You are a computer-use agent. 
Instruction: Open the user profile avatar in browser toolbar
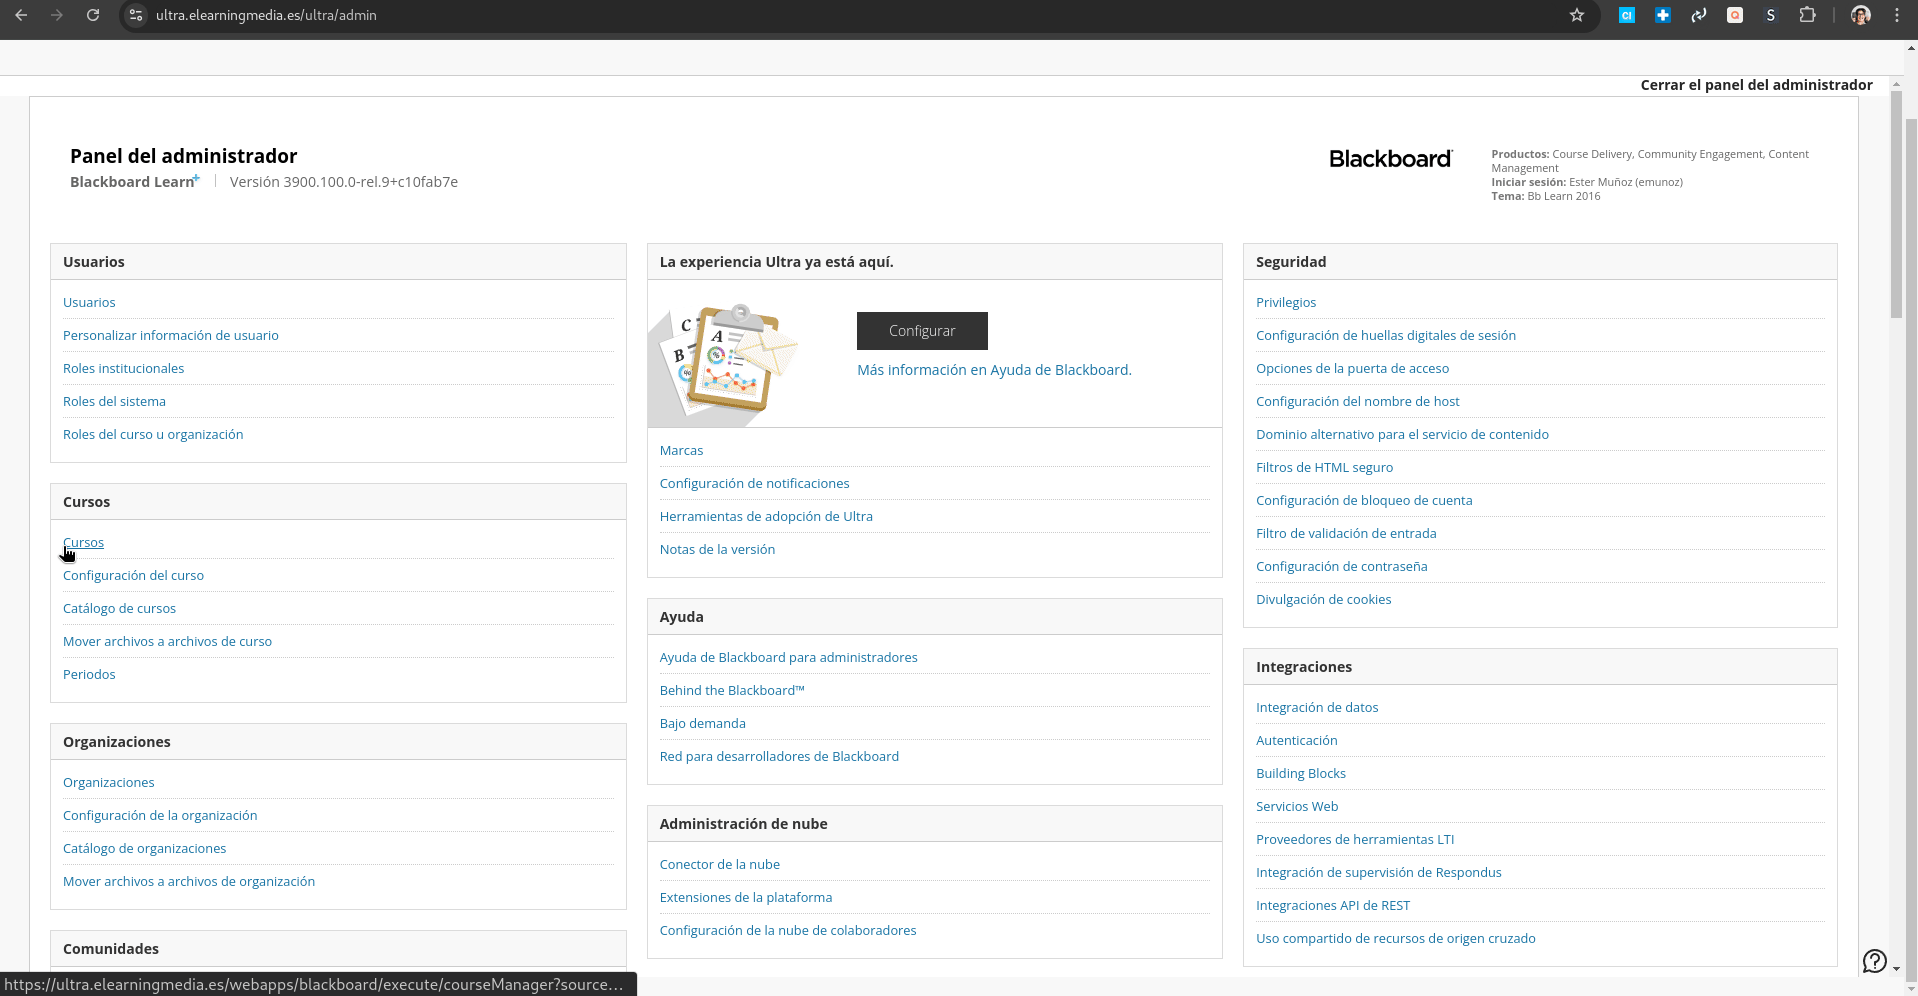[x=1860, y=15]
